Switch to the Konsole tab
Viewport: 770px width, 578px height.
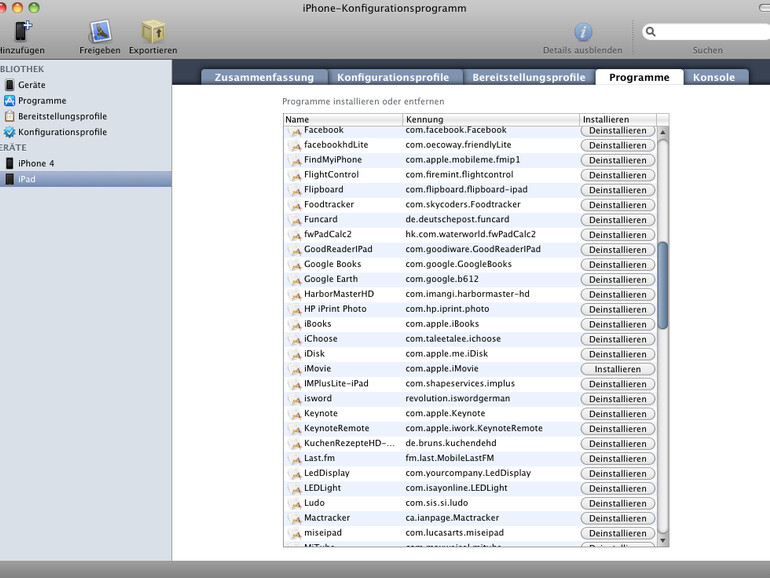tap(714, 77)
